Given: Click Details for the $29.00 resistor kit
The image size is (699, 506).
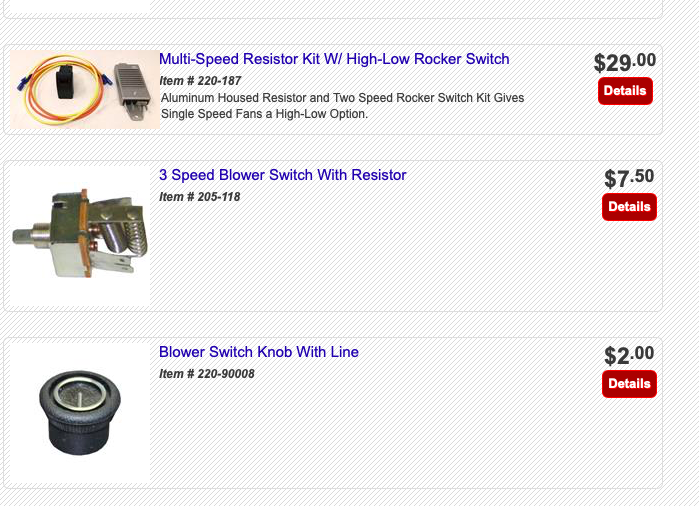Looking at the screenshot, I should pyautogui.click(x=625, y=91).
